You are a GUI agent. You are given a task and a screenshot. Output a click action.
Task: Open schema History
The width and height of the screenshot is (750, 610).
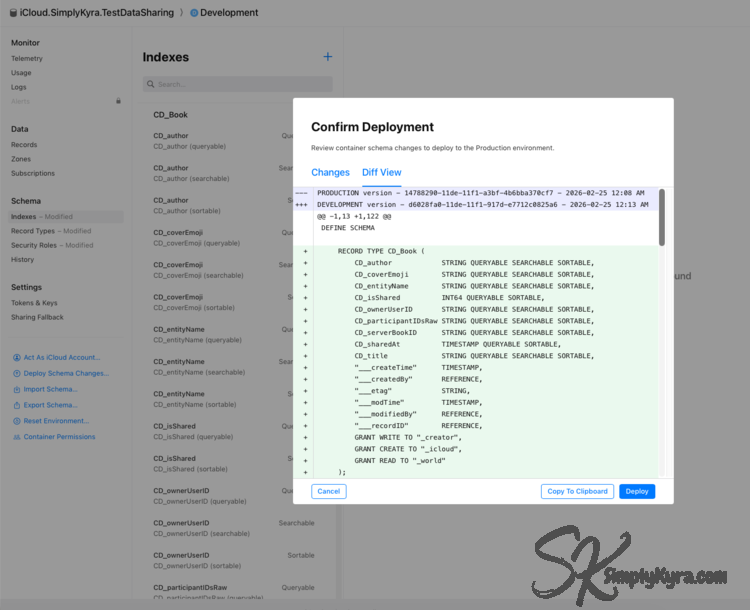(x=22, y=260)
